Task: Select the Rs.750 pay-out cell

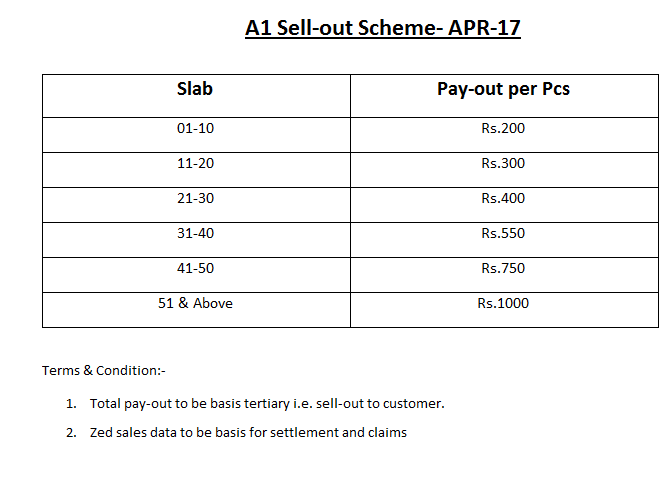Action: coord(503,268)
